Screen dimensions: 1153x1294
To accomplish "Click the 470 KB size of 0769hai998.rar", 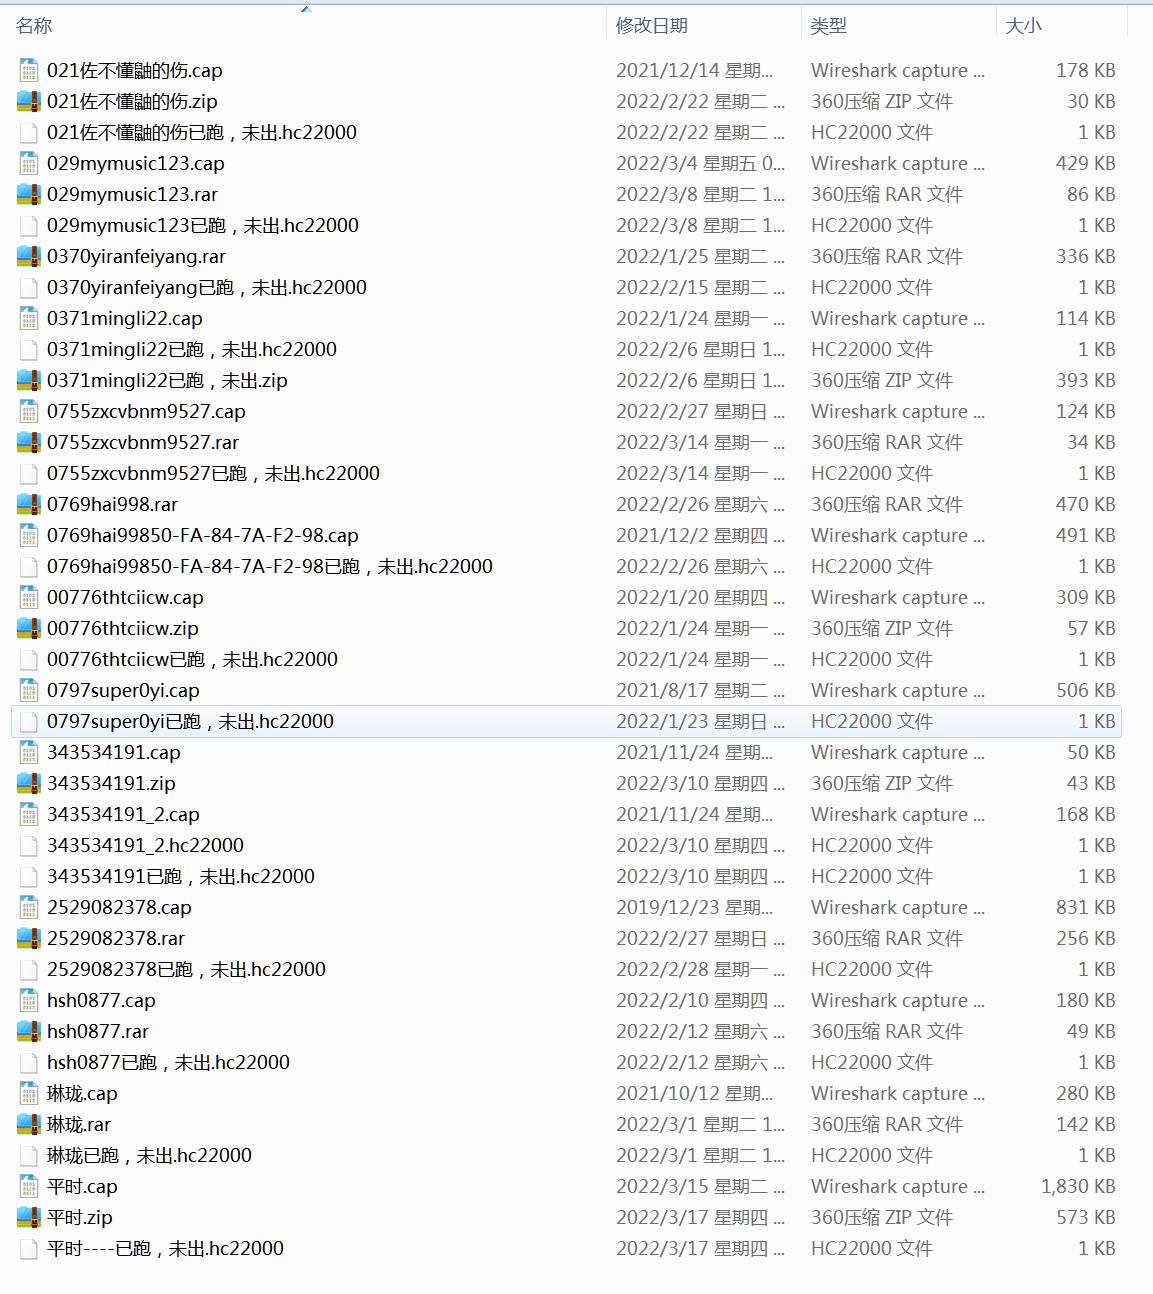I will [x=1085, y=504].
